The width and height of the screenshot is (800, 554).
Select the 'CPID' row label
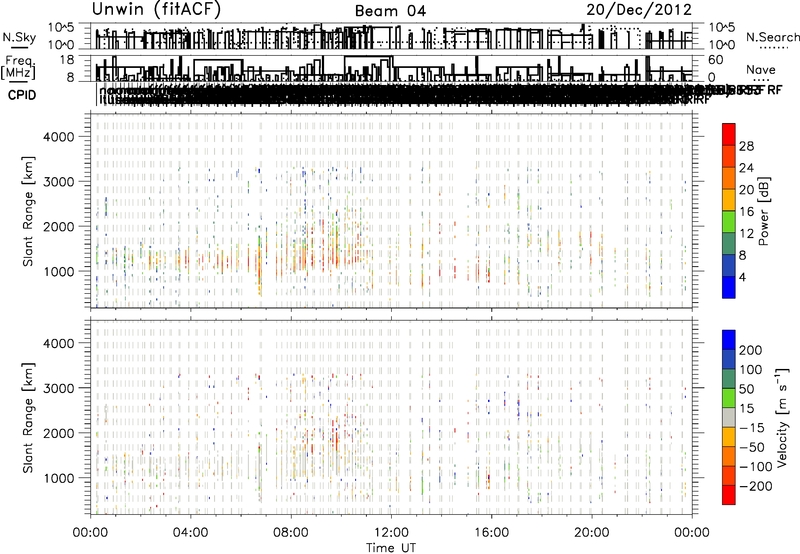click(22, 95)
